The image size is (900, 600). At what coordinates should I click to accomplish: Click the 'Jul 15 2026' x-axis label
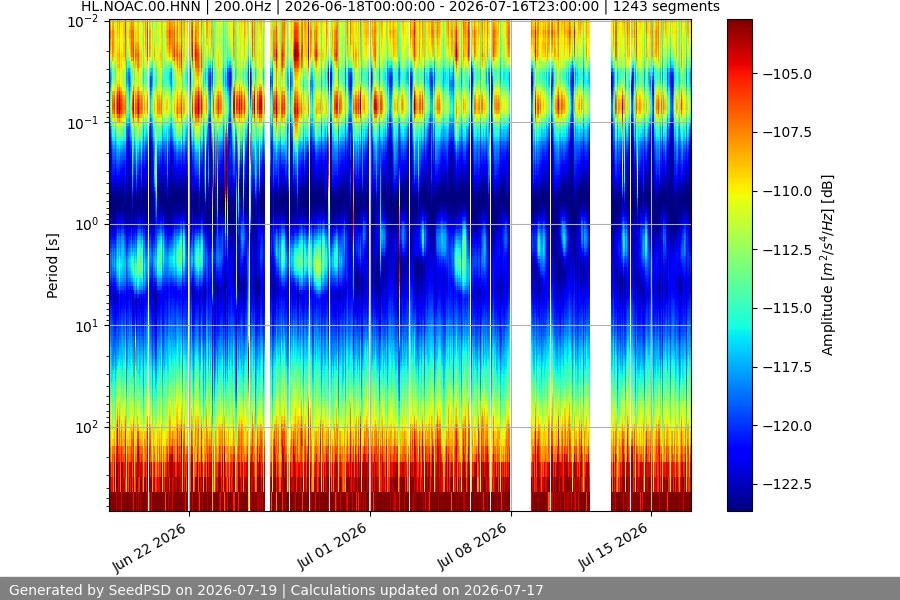pyautogui.click(x=613, y=547)
